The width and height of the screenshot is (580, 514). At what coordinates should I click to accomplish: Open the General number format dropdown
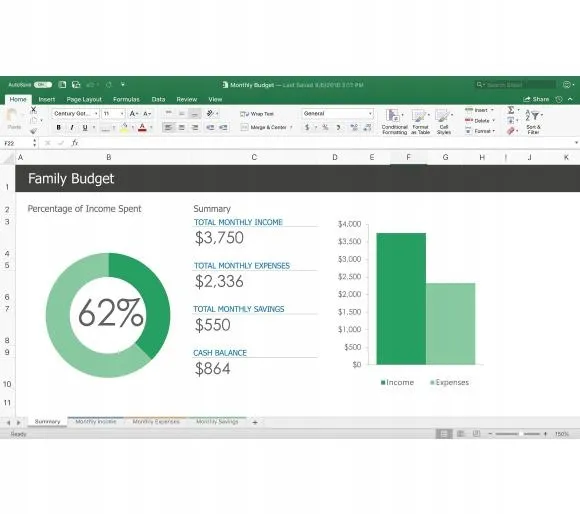337,114
